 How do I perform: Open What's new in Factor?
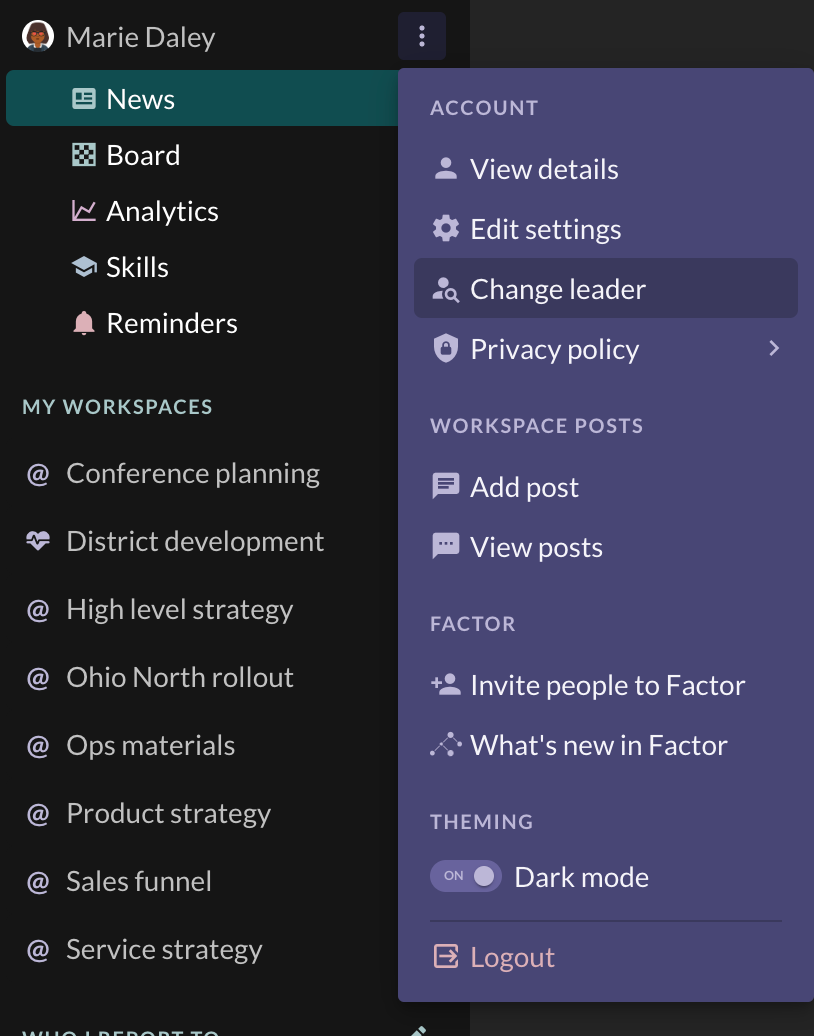[x=598, y=744]
